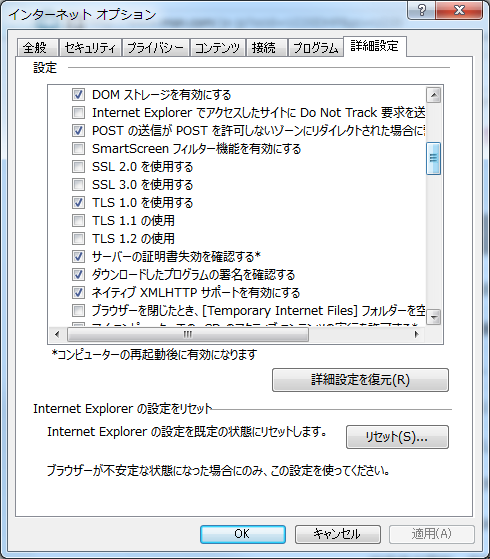Enable Do Not Track 要求 checkbox
This screenshot has width=490, height=559.
click(78, 113)
